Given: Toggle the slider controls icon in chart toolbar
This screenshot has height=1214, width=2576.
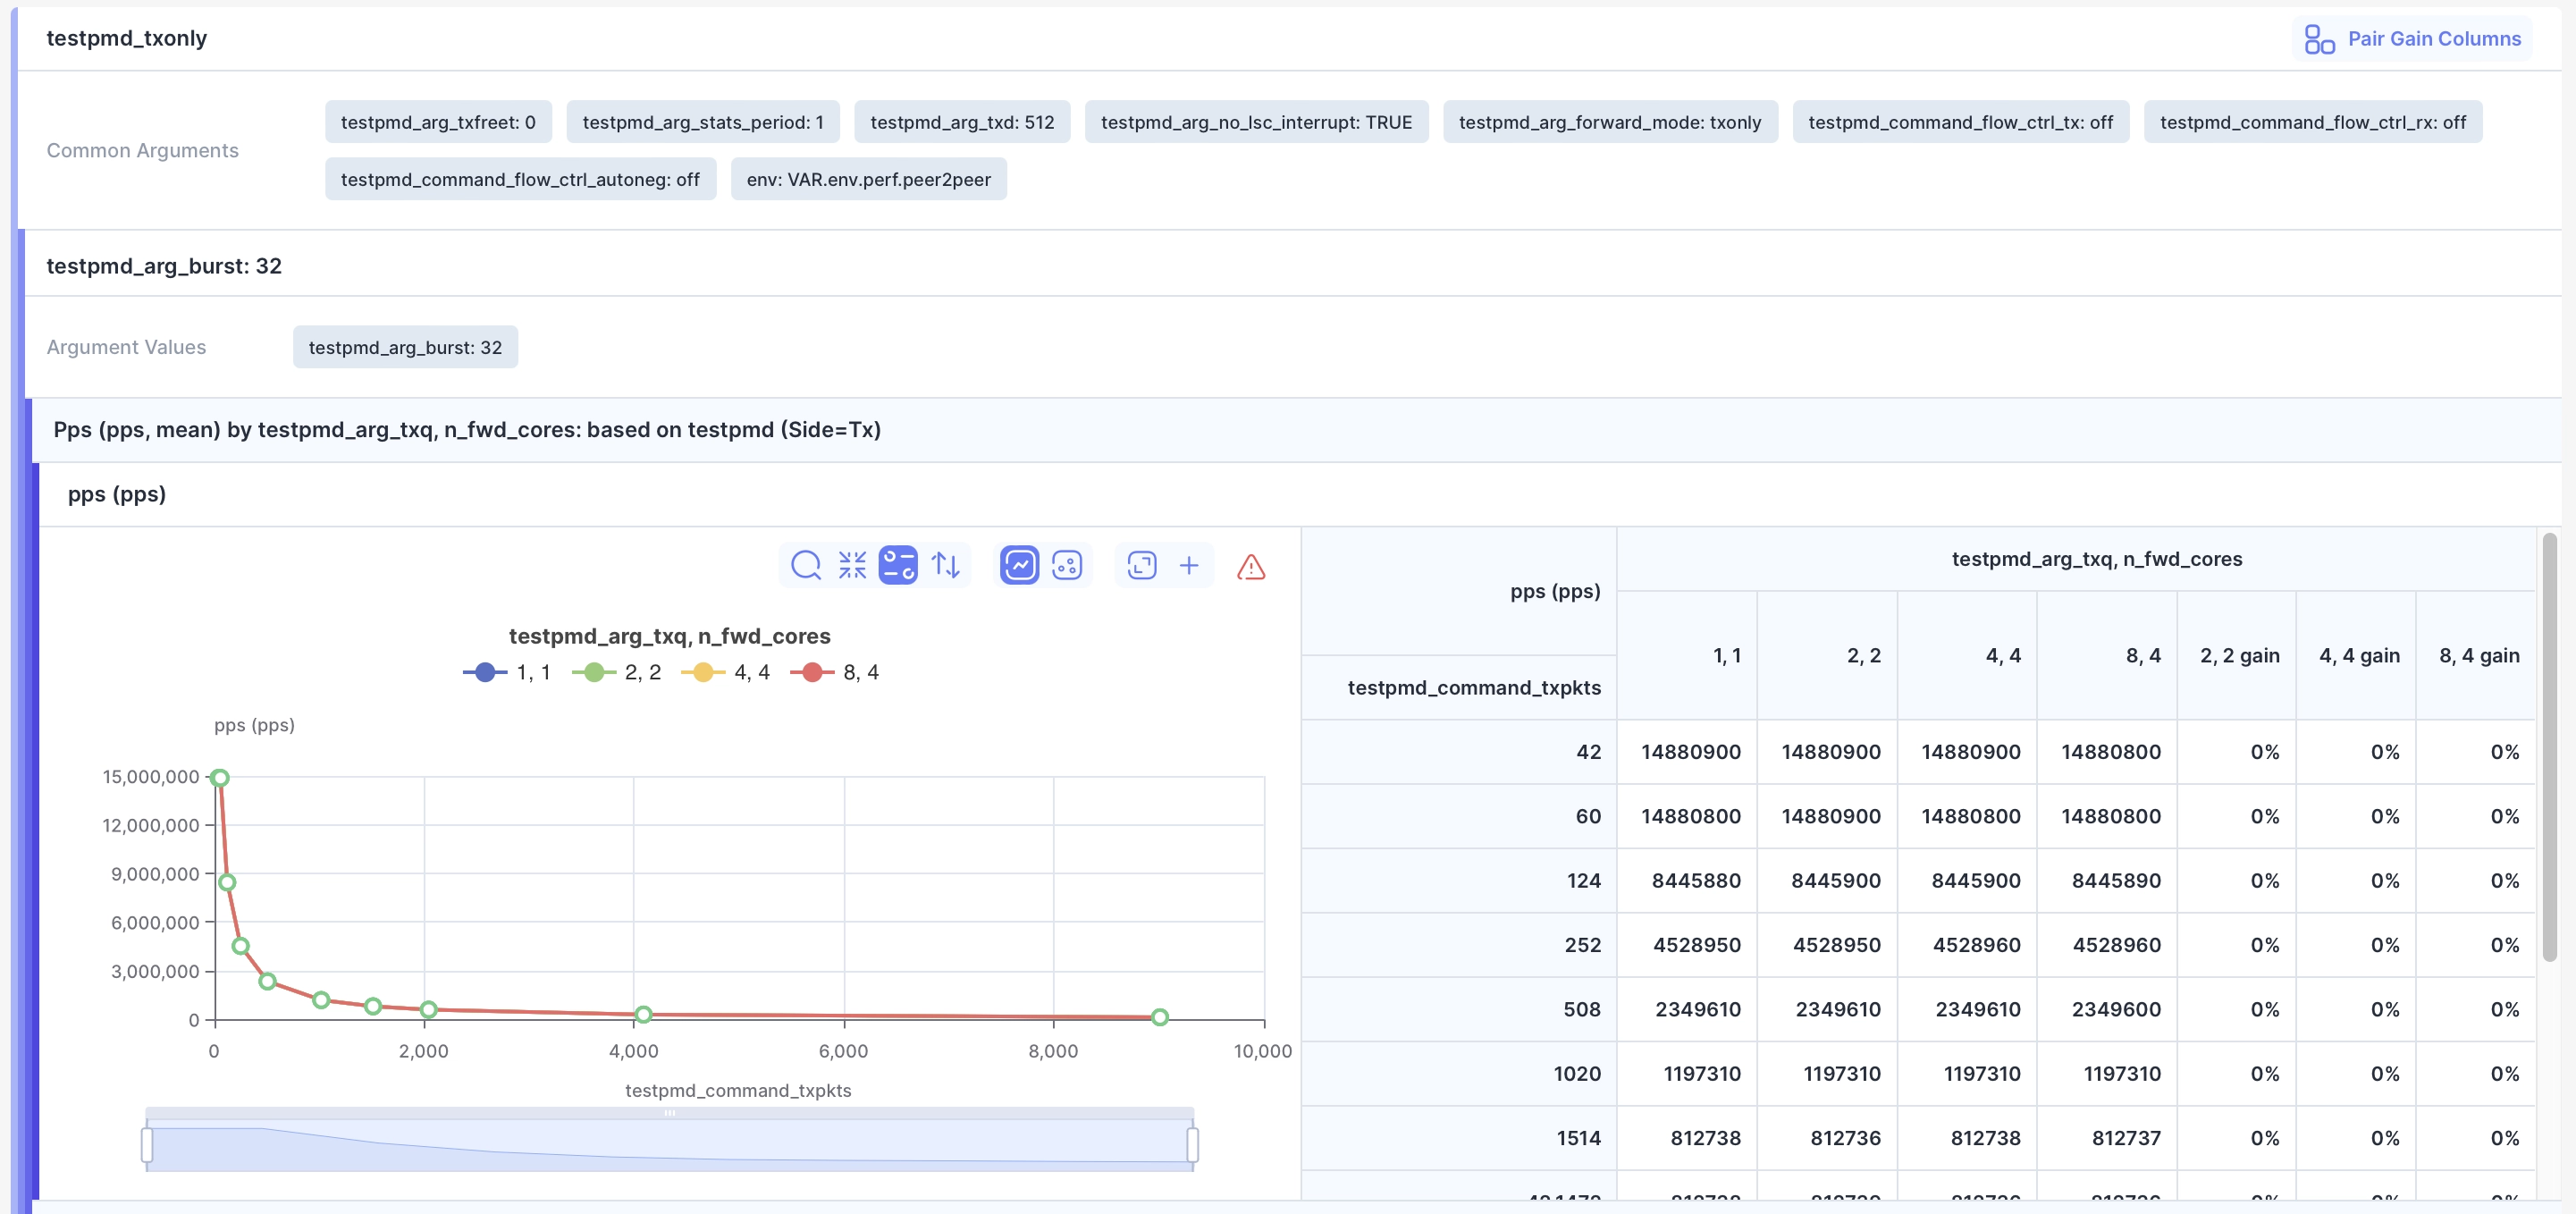Looking at the screenshot, I should tap(897, 565).
